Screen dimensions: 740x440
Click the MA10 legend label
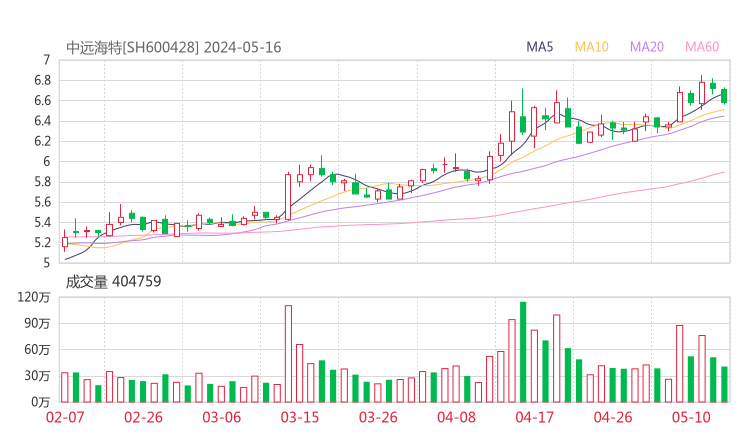pyautogui.click(x=591, y=47)
